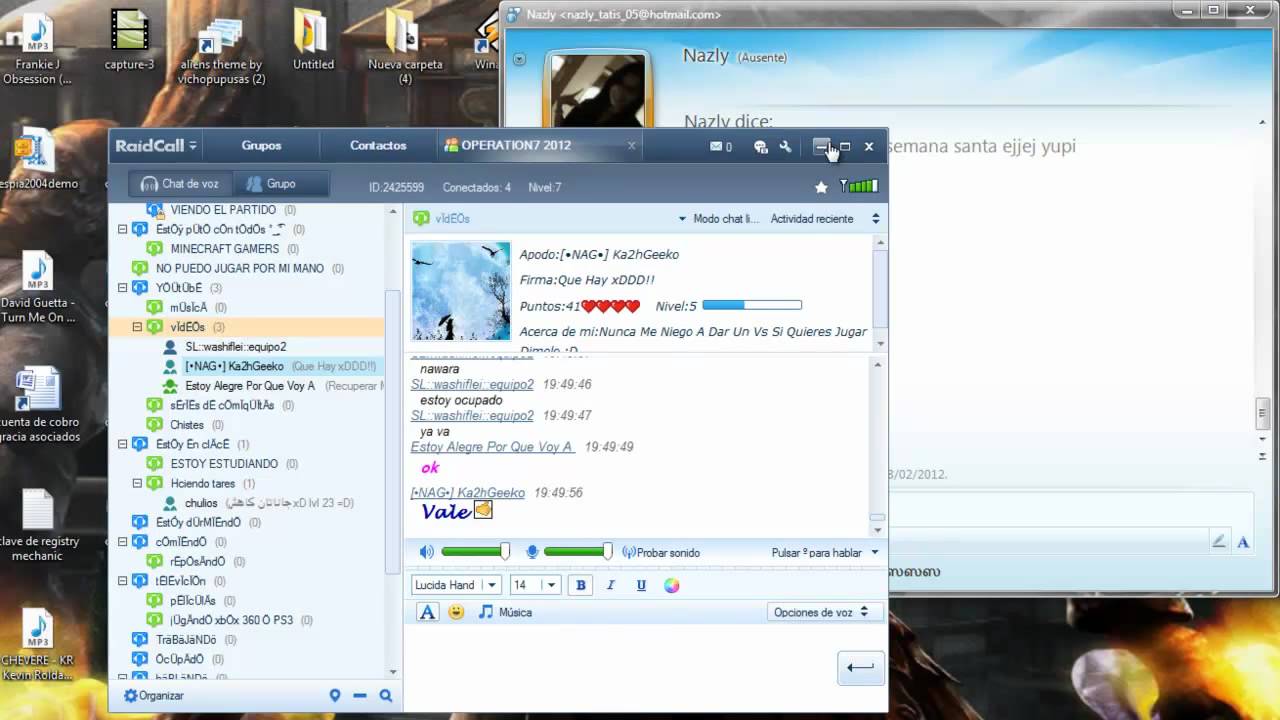
Task: Open aliens theme by vichopupusas shortcut
Action: point(222,48)
